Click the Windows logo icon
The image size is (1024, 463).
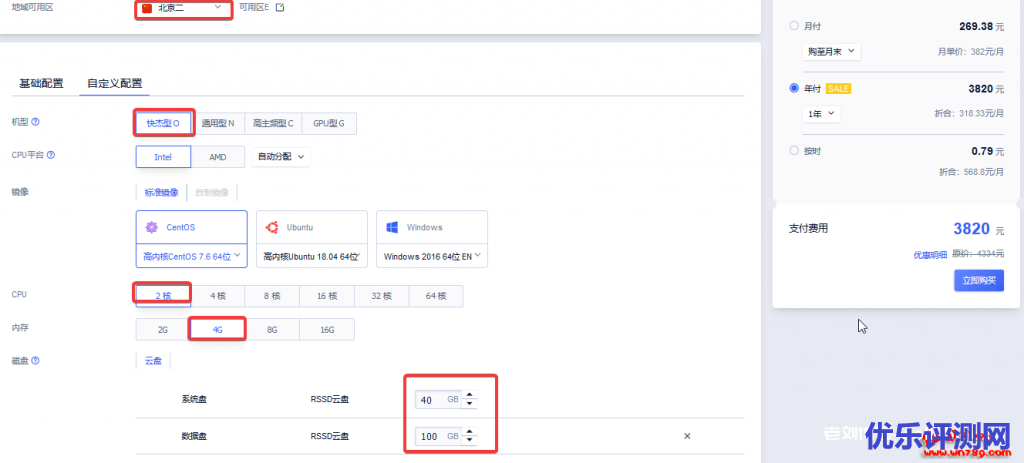click(392, 227)
